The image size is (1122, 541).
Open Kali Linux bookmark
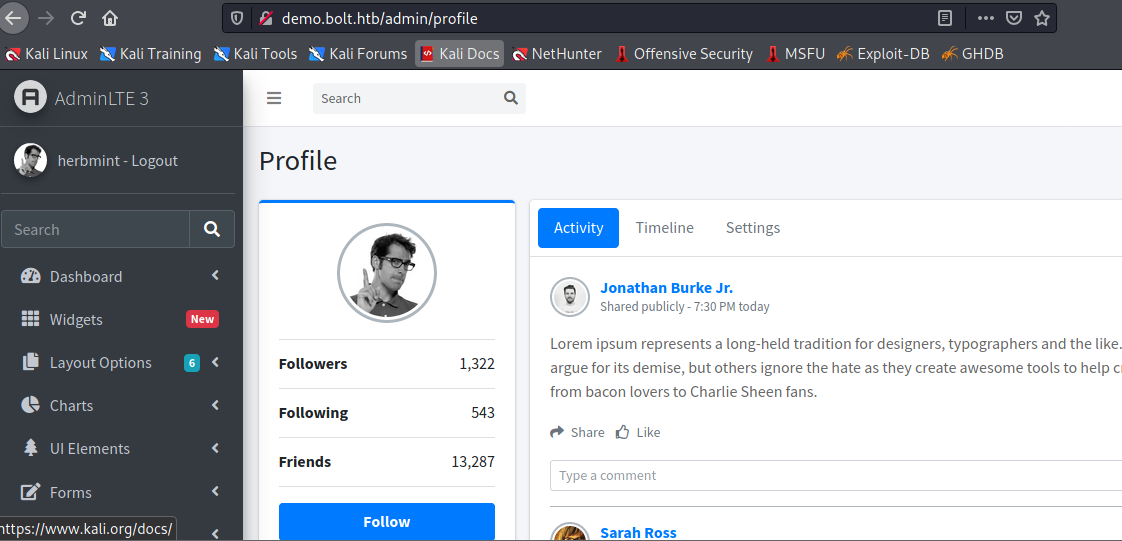point(46,54)
